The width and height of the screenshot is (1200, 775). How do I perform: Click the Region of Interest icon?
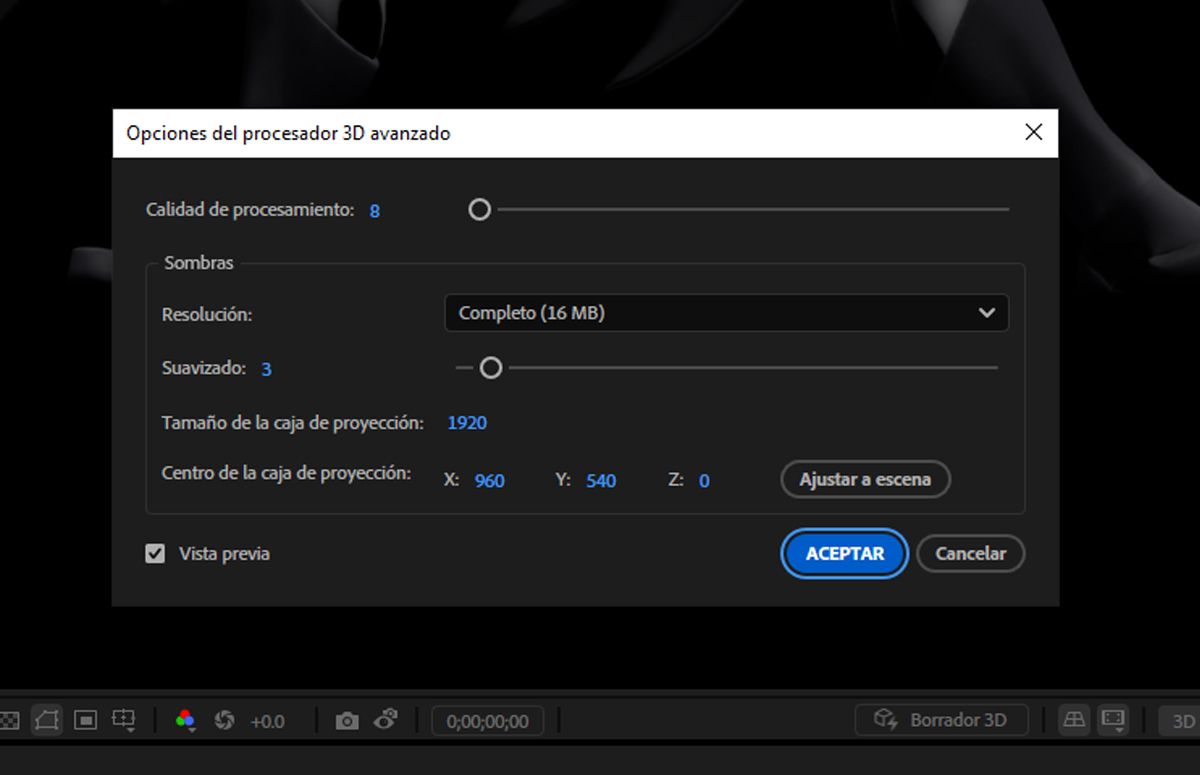pos(83,719)
